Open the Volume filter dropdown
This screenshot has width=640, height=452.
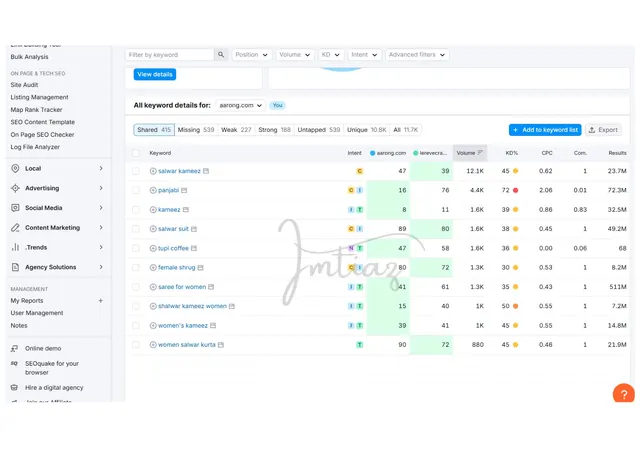pyautogui.click(x=295, y=54)
